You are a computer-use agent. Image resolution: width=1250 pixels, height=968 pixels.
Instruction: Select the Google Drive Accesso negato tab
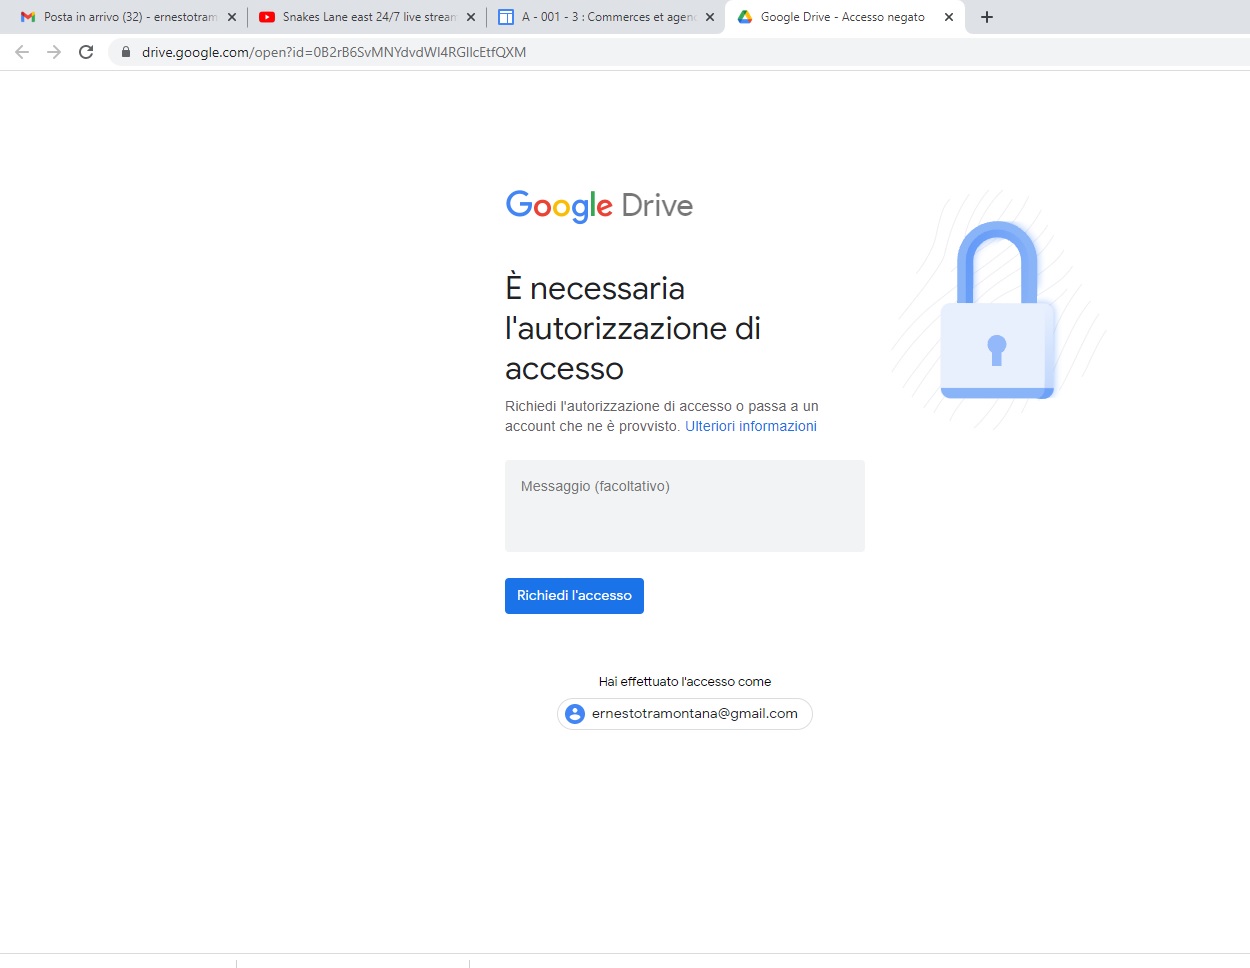coord(841,17)
